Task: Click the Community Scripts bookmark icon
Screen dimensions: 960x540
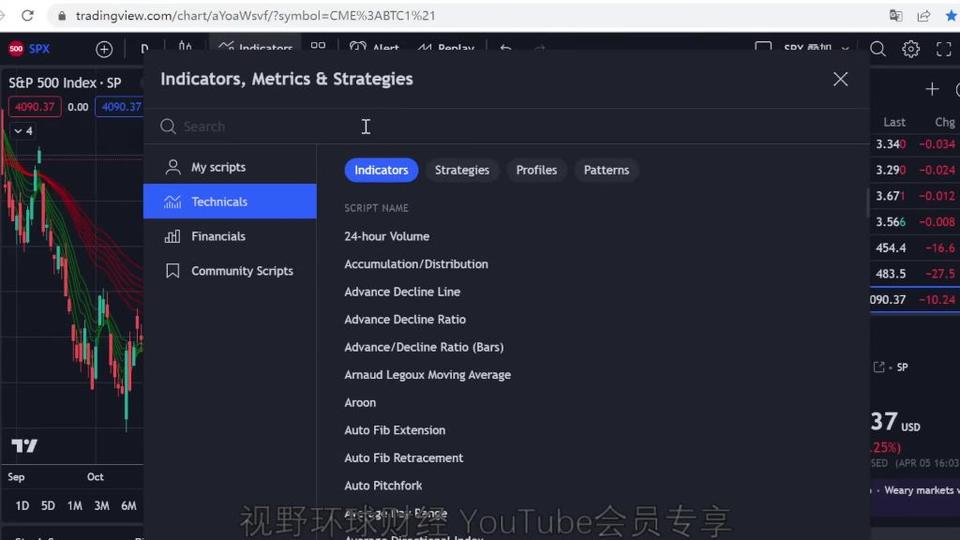Action: (x=173, y=271)
